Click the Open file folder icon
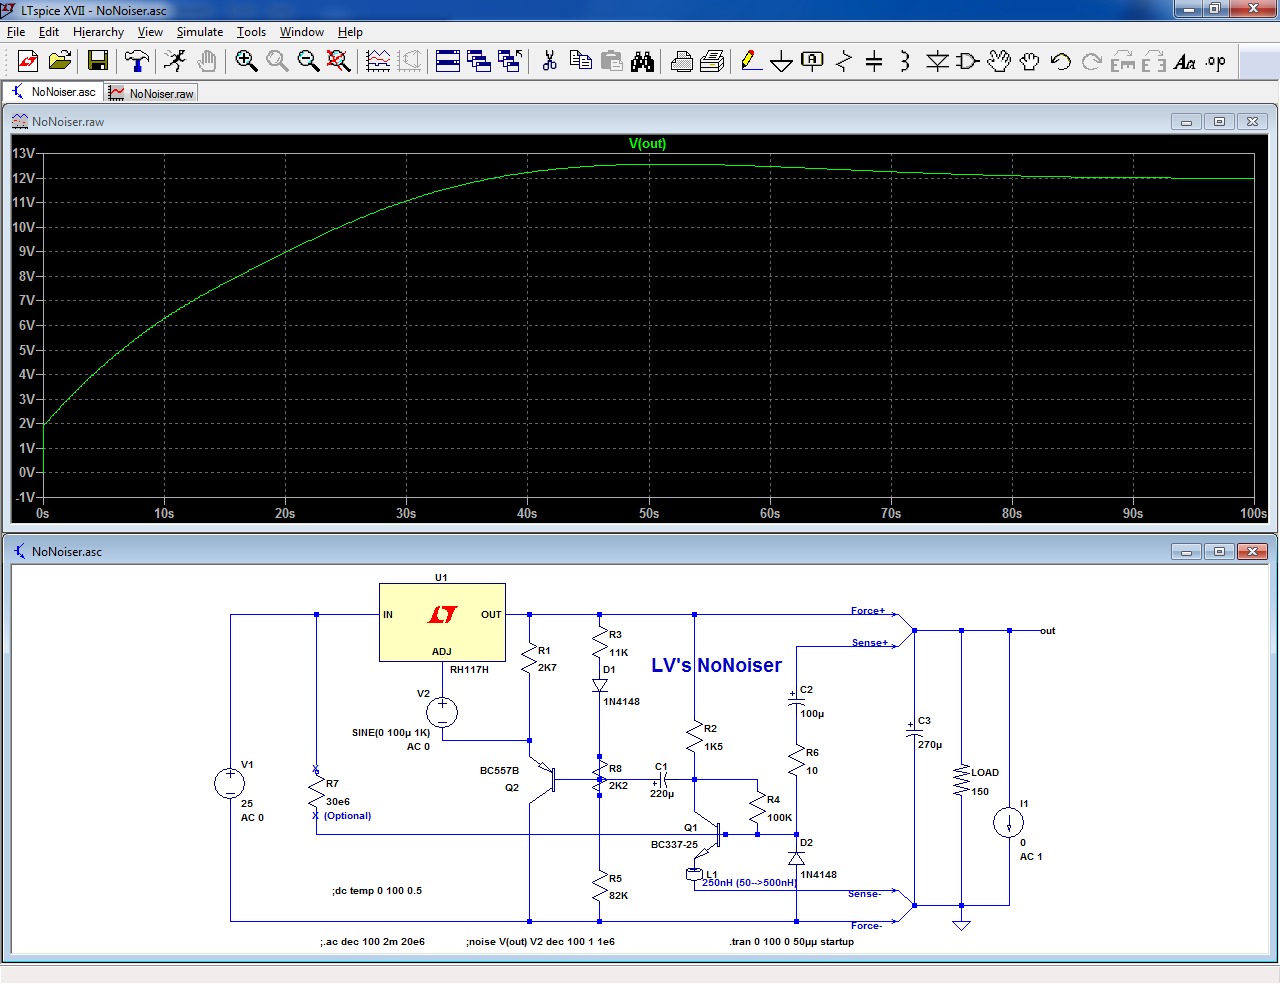 coord(60,61)
